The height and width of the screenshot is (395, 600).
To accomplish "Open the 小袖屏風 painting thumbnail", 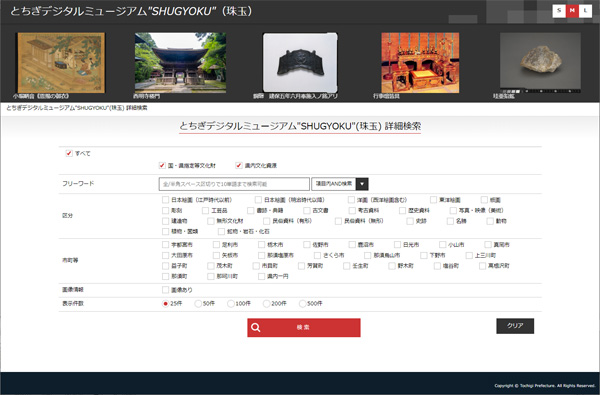I will (x=61, y=63).
